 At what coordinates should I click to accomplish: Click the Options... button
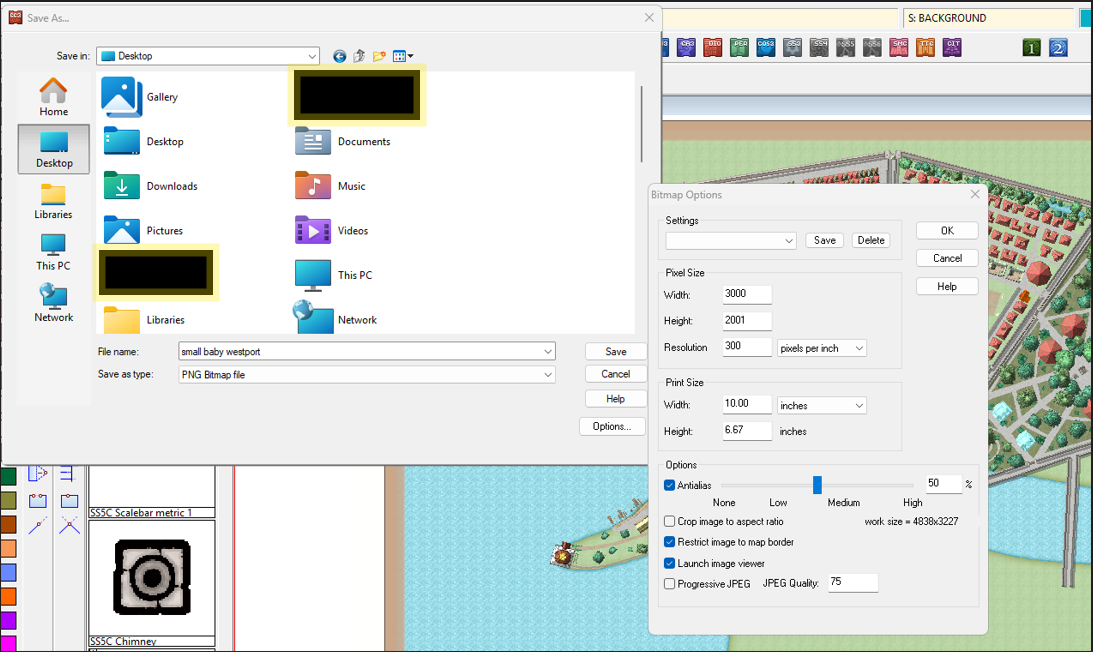(611, 426)
